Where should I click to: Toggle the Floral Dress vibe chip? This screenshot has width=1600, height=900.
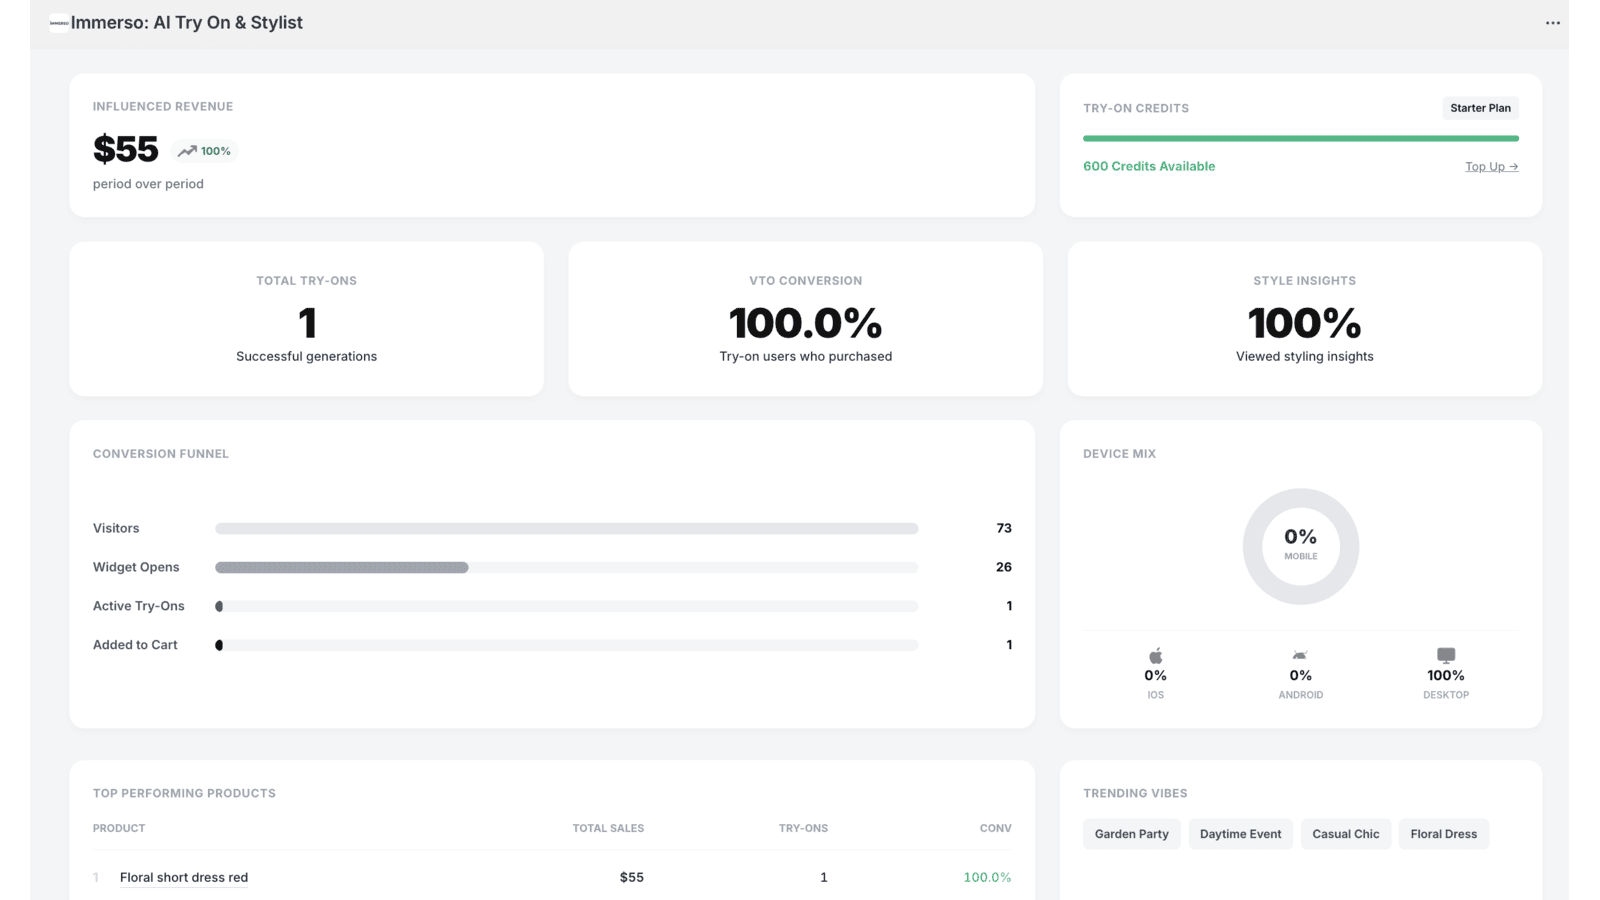click(x=1443, y=833)
